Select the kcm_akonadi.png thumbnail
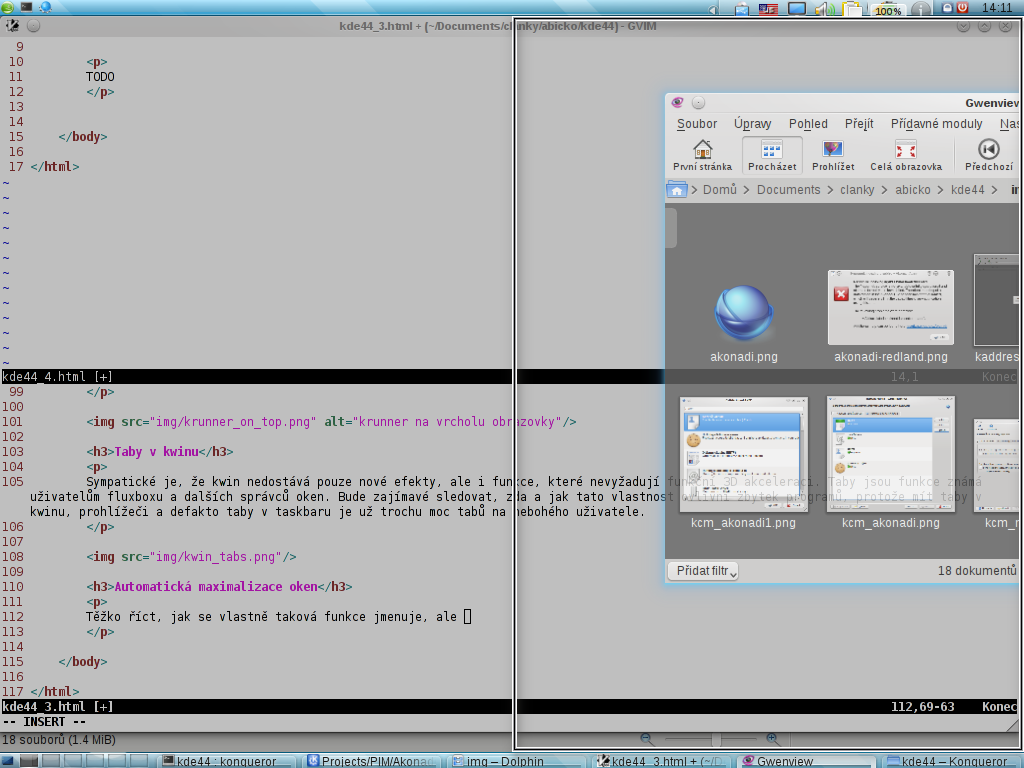1024x768 pixels. (x=891, y=462)
